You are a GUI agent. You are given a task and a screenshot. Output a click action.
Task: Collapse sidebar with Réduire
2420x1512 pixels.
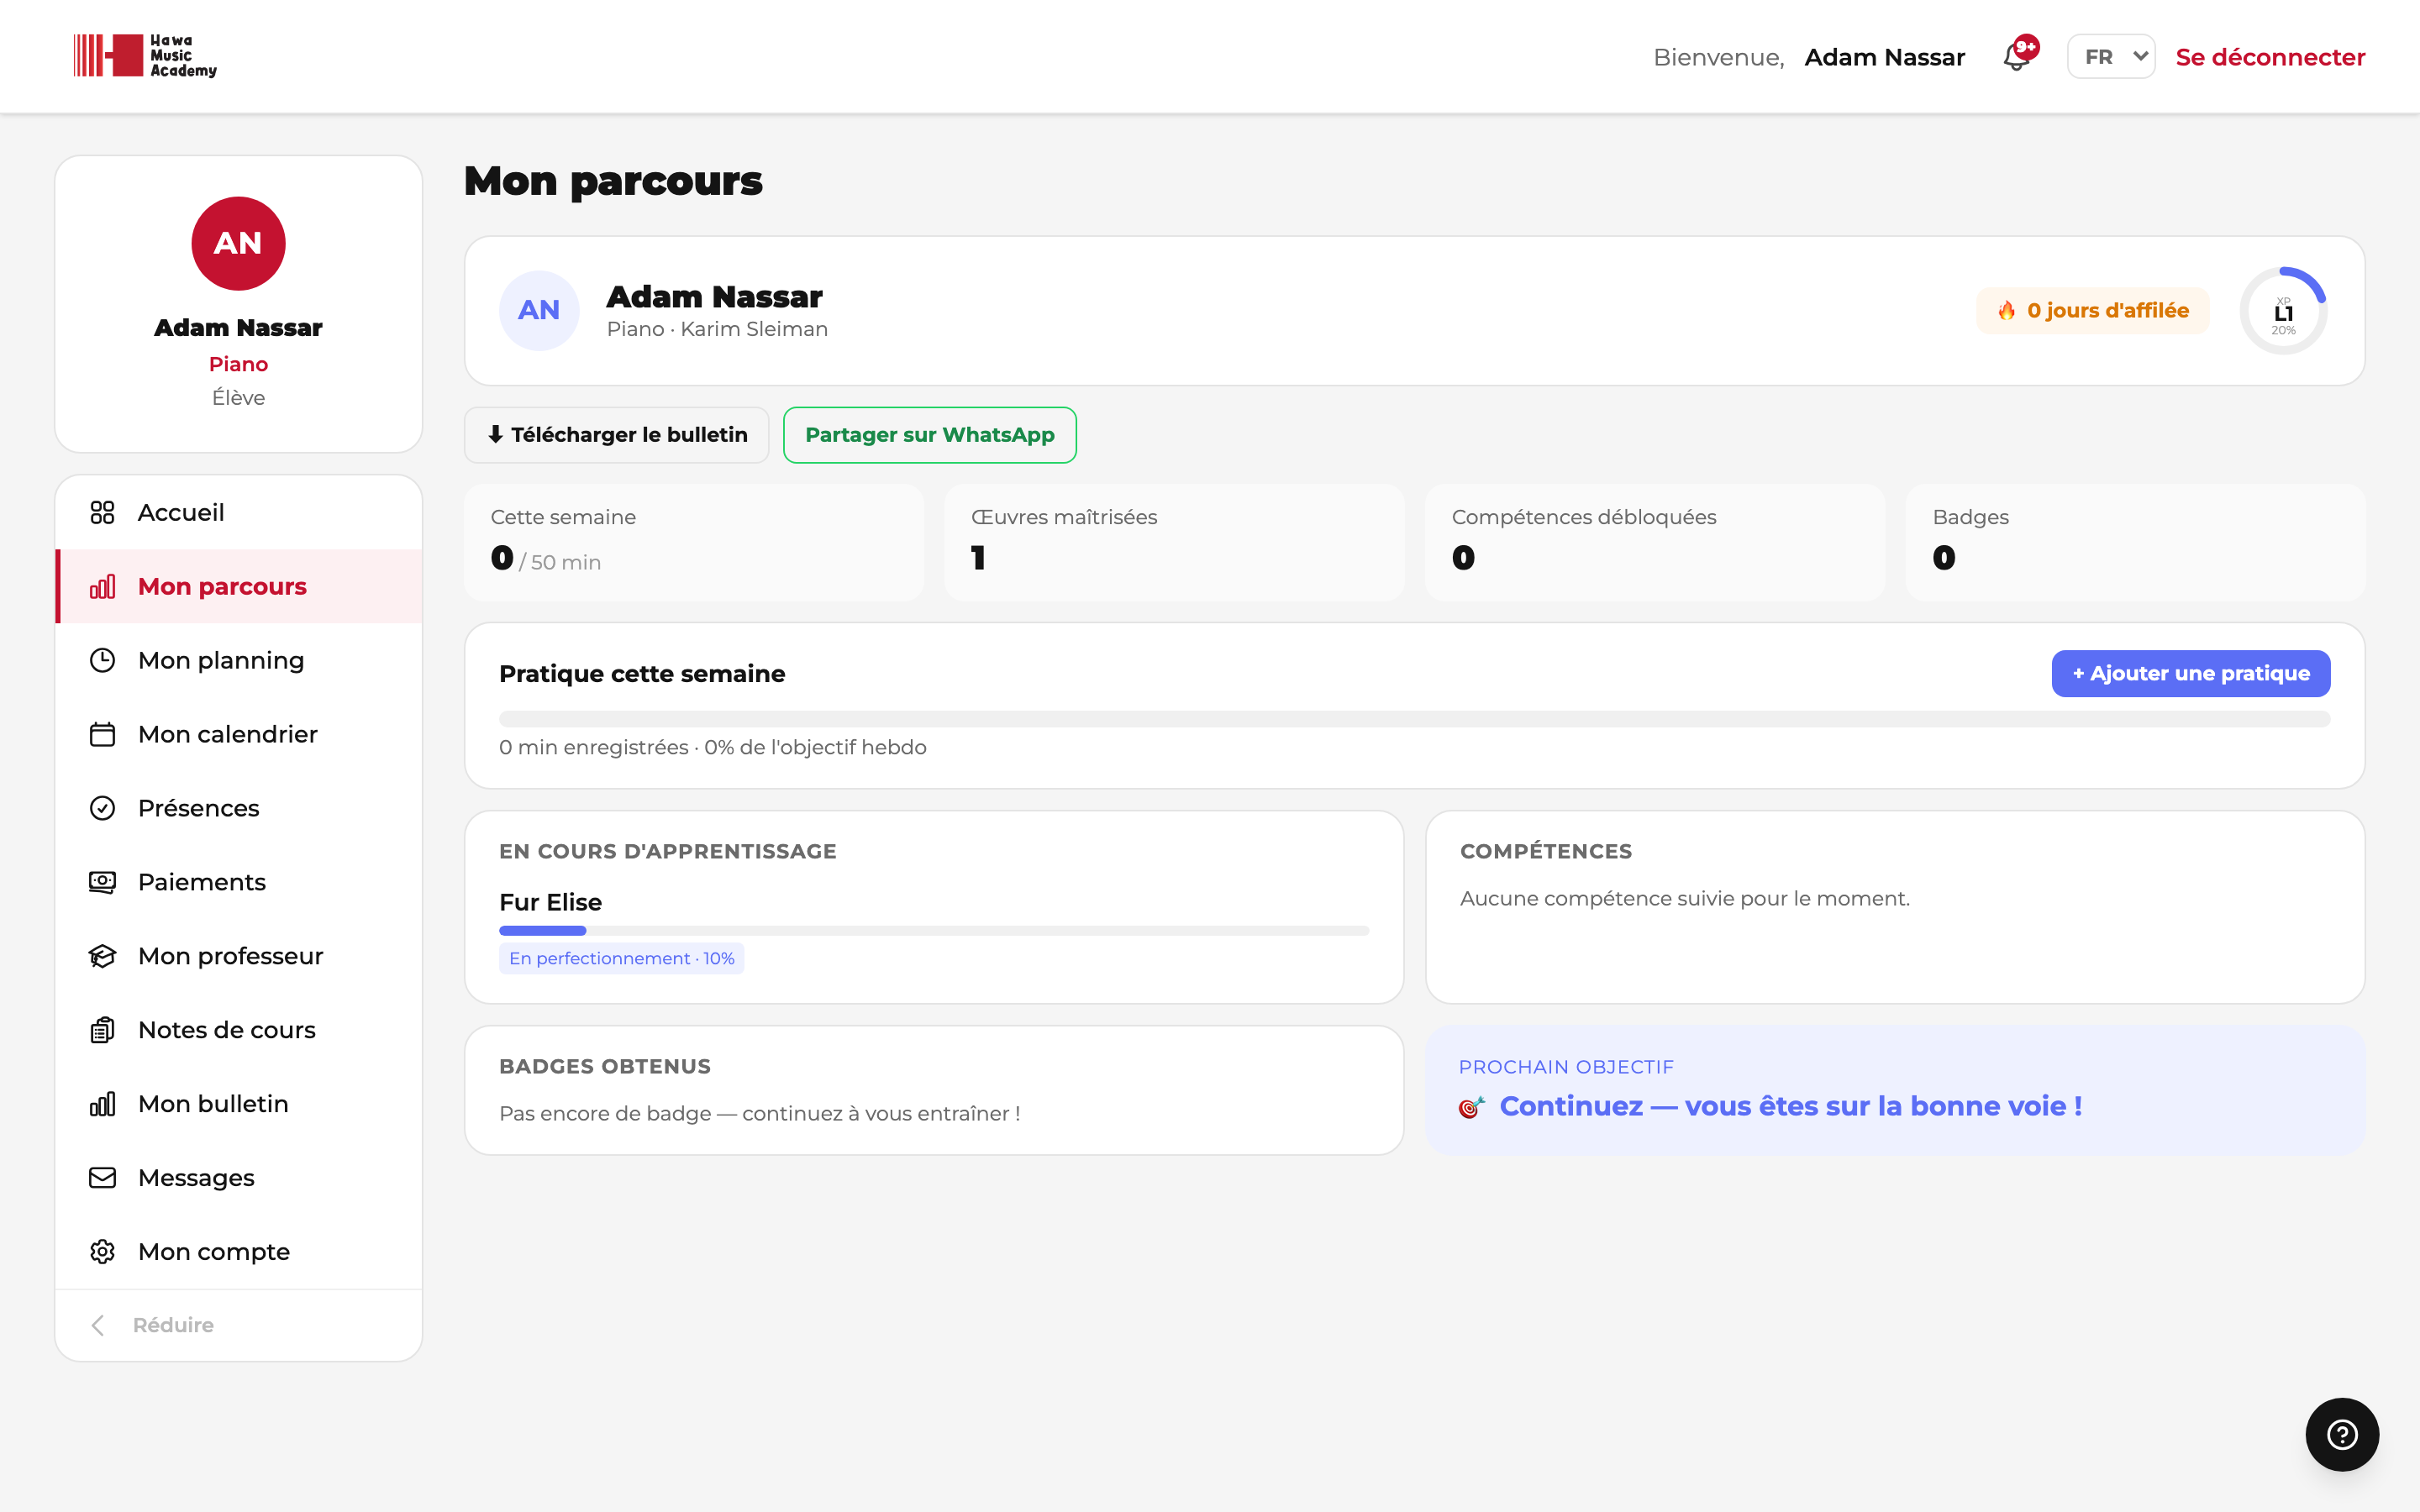click(239, 1325)
